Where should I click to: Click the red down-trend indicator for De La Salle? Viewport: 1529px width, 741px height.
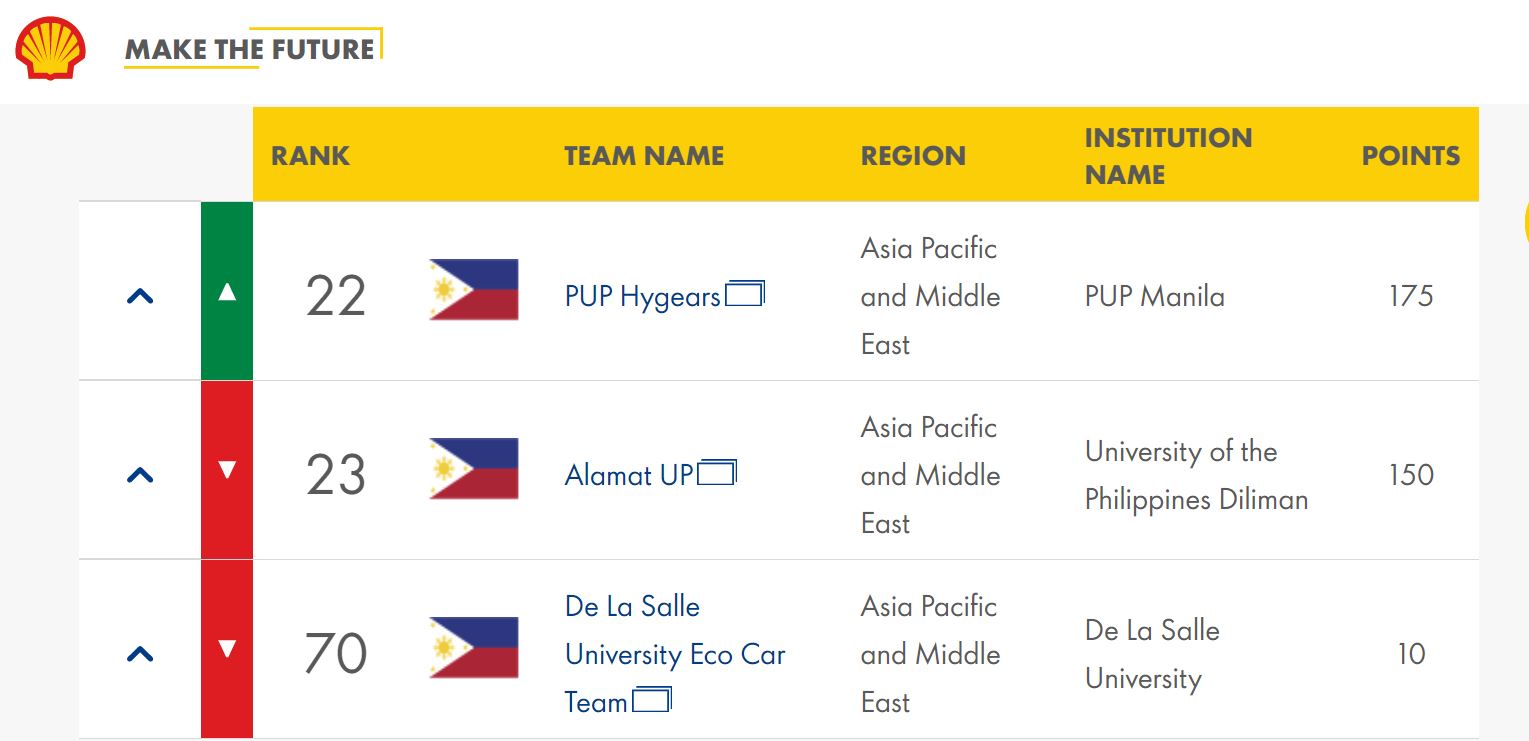click(x=227, y=649)
